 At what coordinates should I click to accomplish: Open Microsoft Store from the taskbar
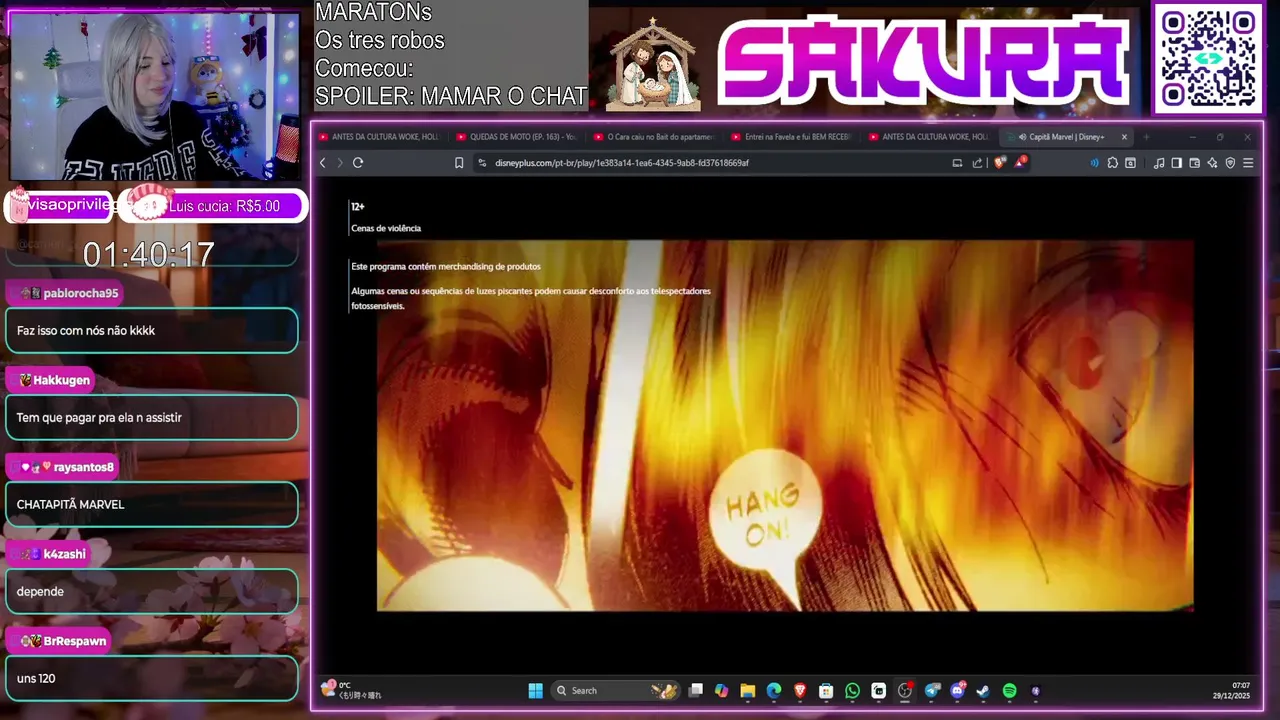[826, 690]
